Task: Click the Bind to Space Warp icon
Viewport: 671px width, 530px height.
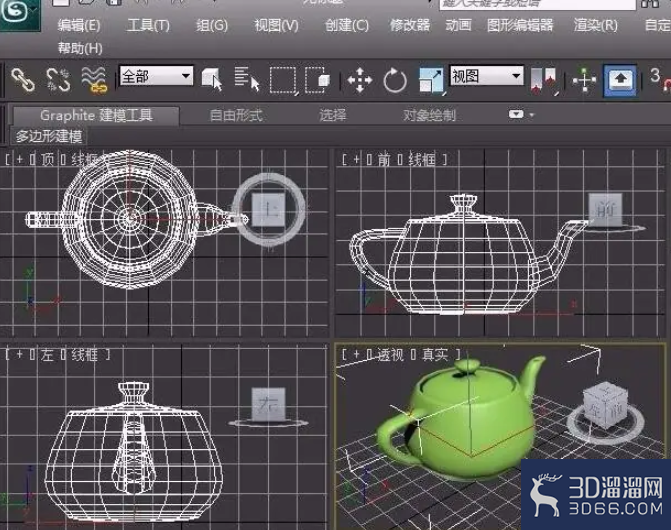Action: pos(94,80)
